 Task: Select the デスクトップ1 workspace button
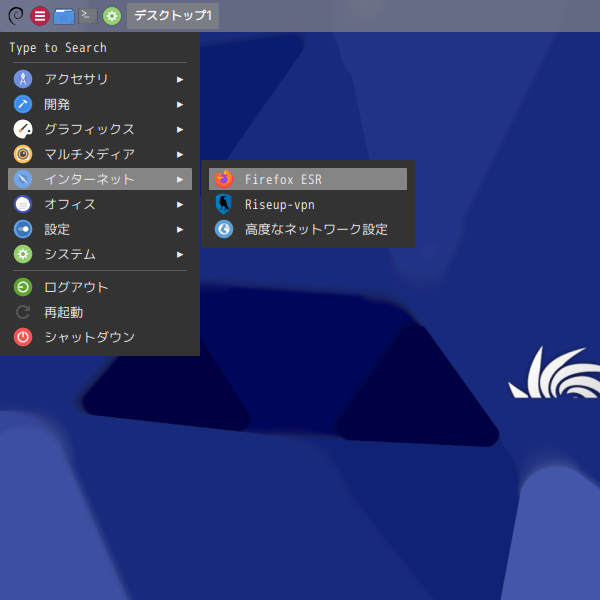coord(173,16)
